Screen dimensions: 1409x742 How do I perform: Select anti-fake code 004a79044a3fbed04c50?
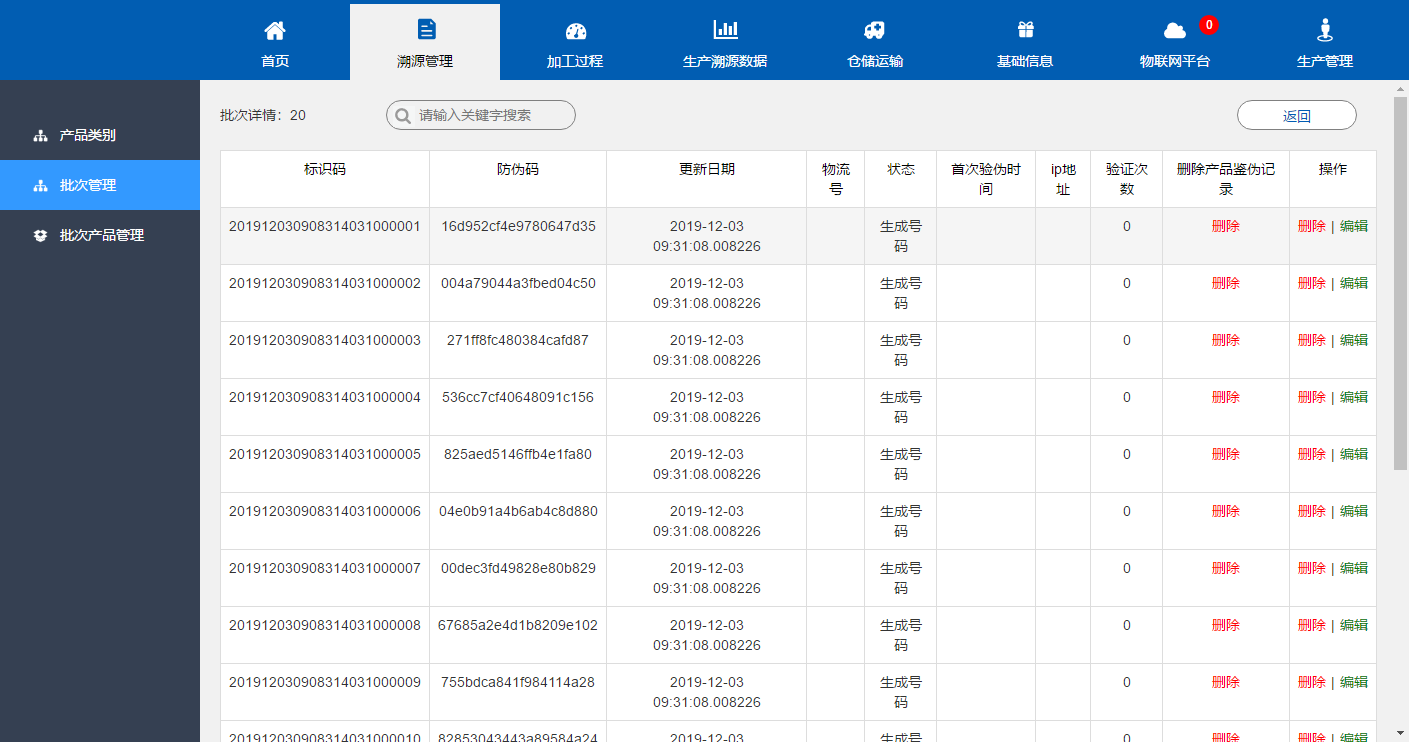[x=518, y=283]
